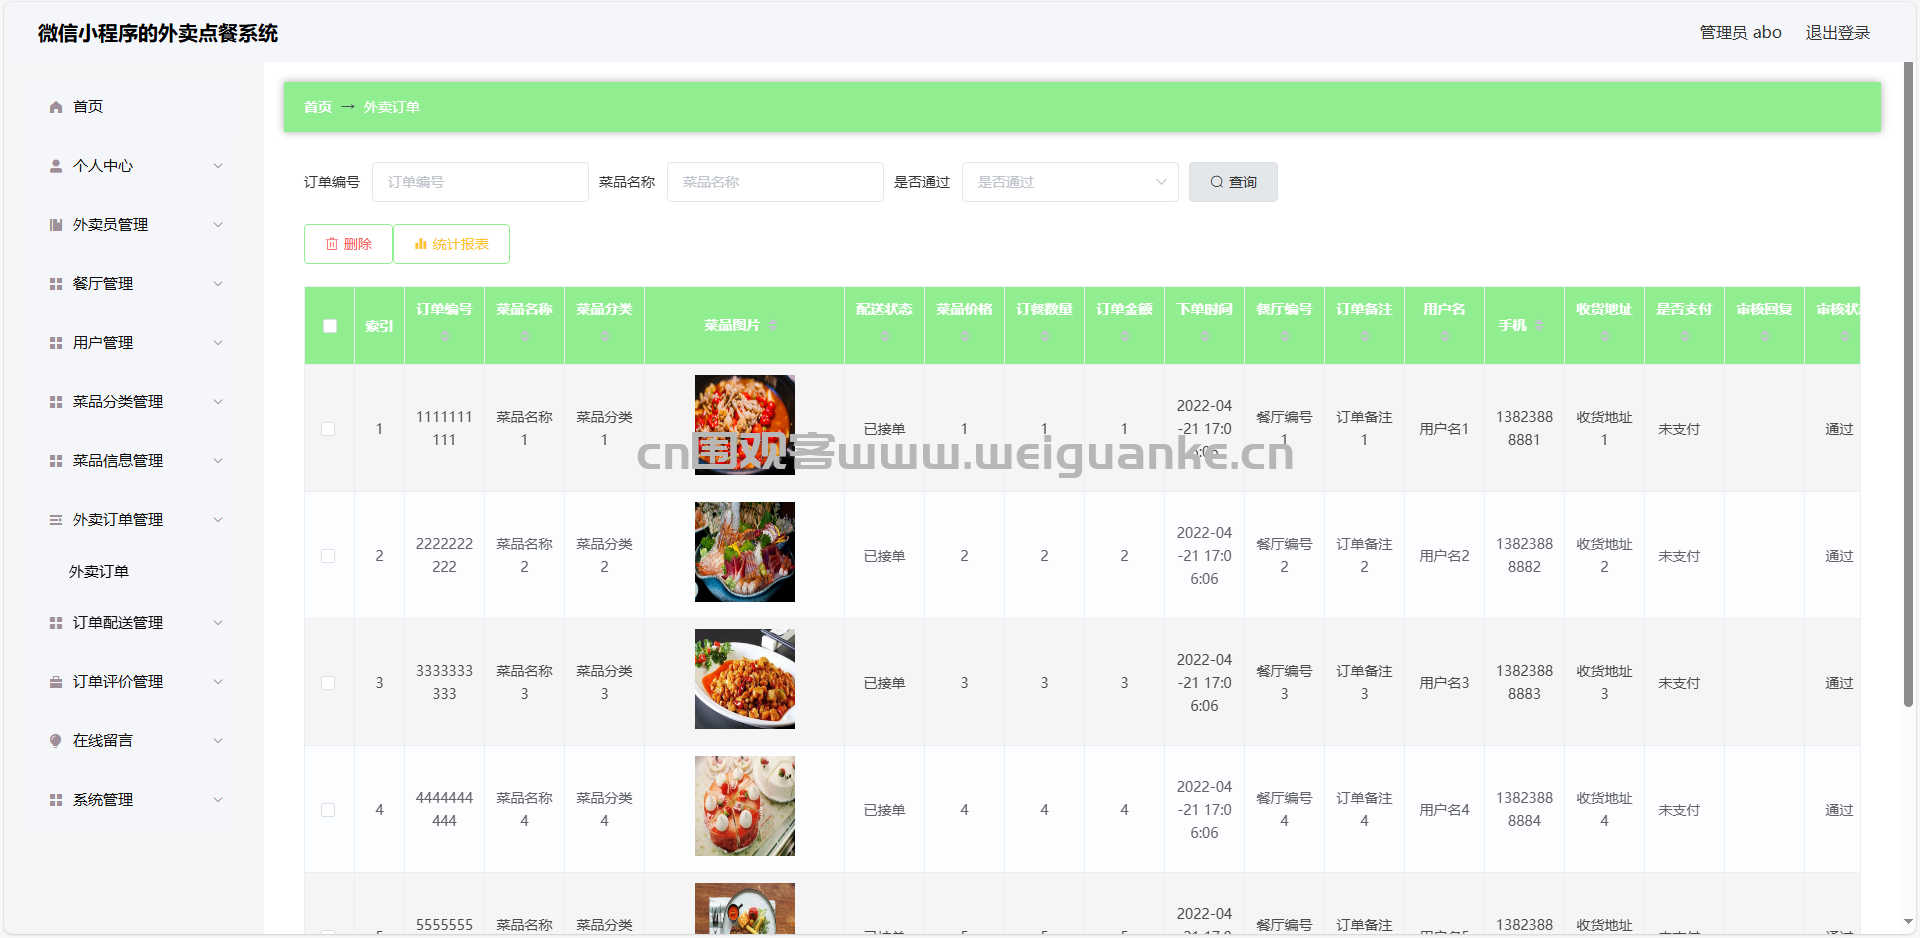Screen dimensions: 1920x938
Task: Check the checkbox for order 1111111111
Action: (328, 429)
